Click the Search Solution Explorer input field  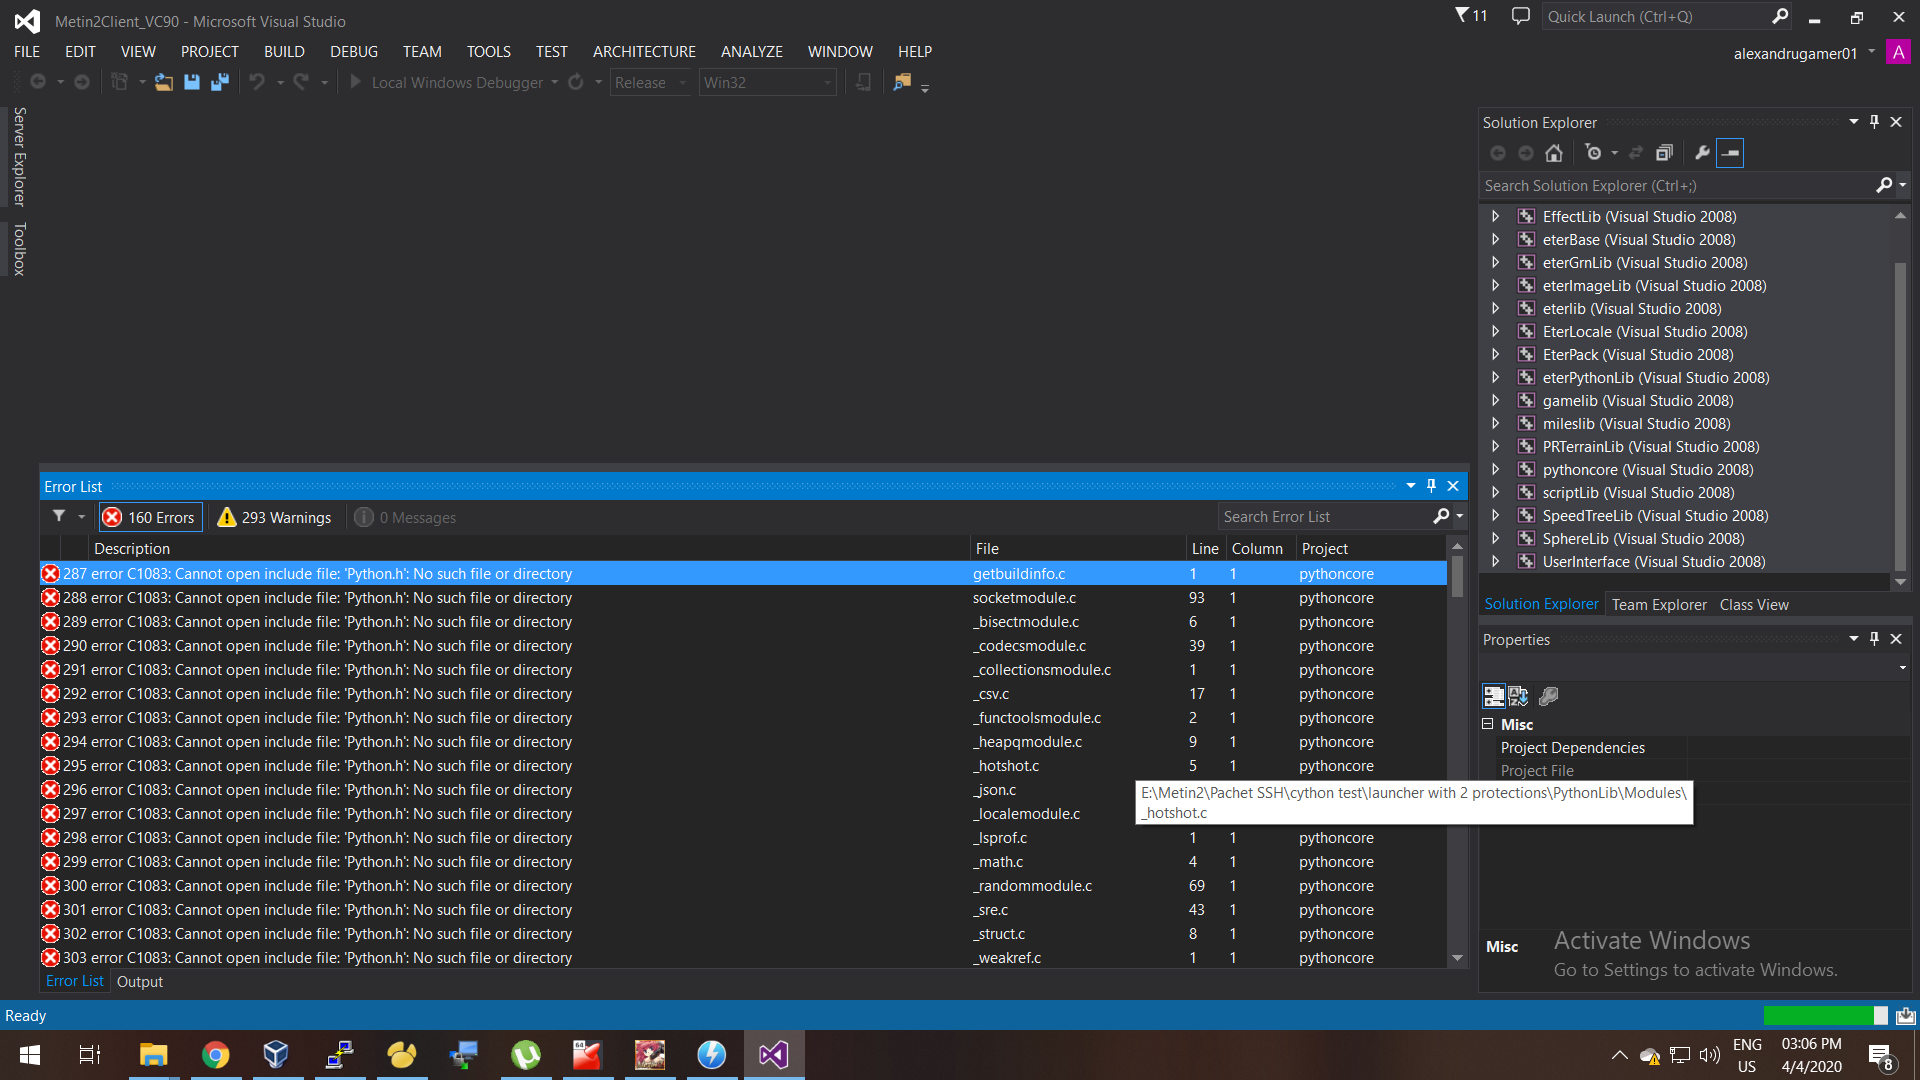coord(1677,185)
